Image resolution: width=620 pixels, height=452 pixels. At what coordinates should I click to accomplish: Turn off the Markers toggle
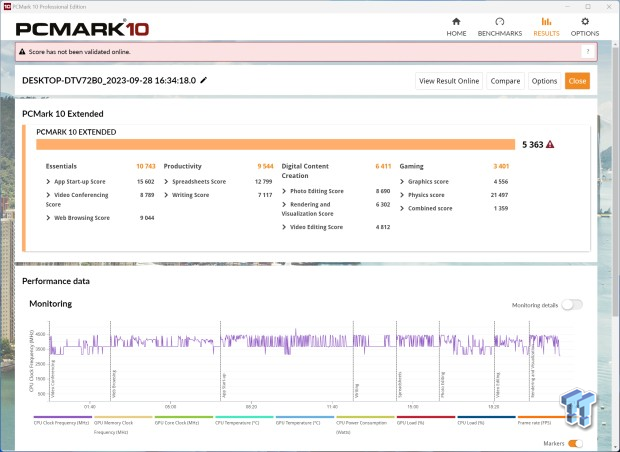tap(575, 443)
